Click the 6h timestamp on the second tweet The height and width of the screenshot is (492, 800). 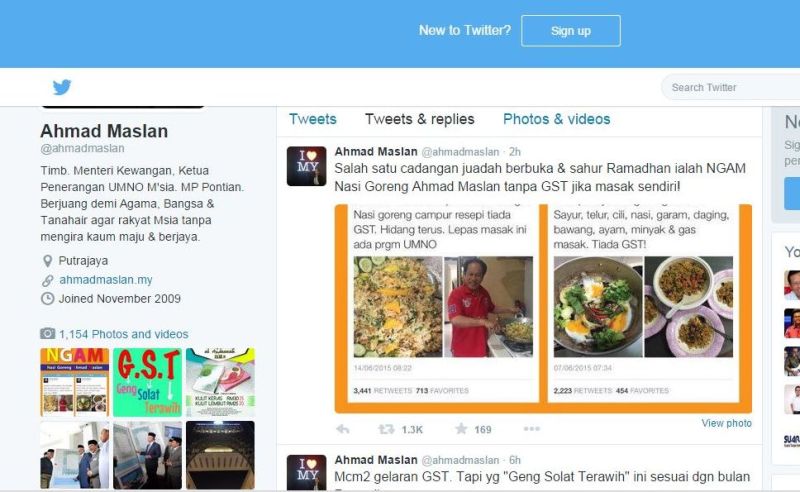point(515,460)
